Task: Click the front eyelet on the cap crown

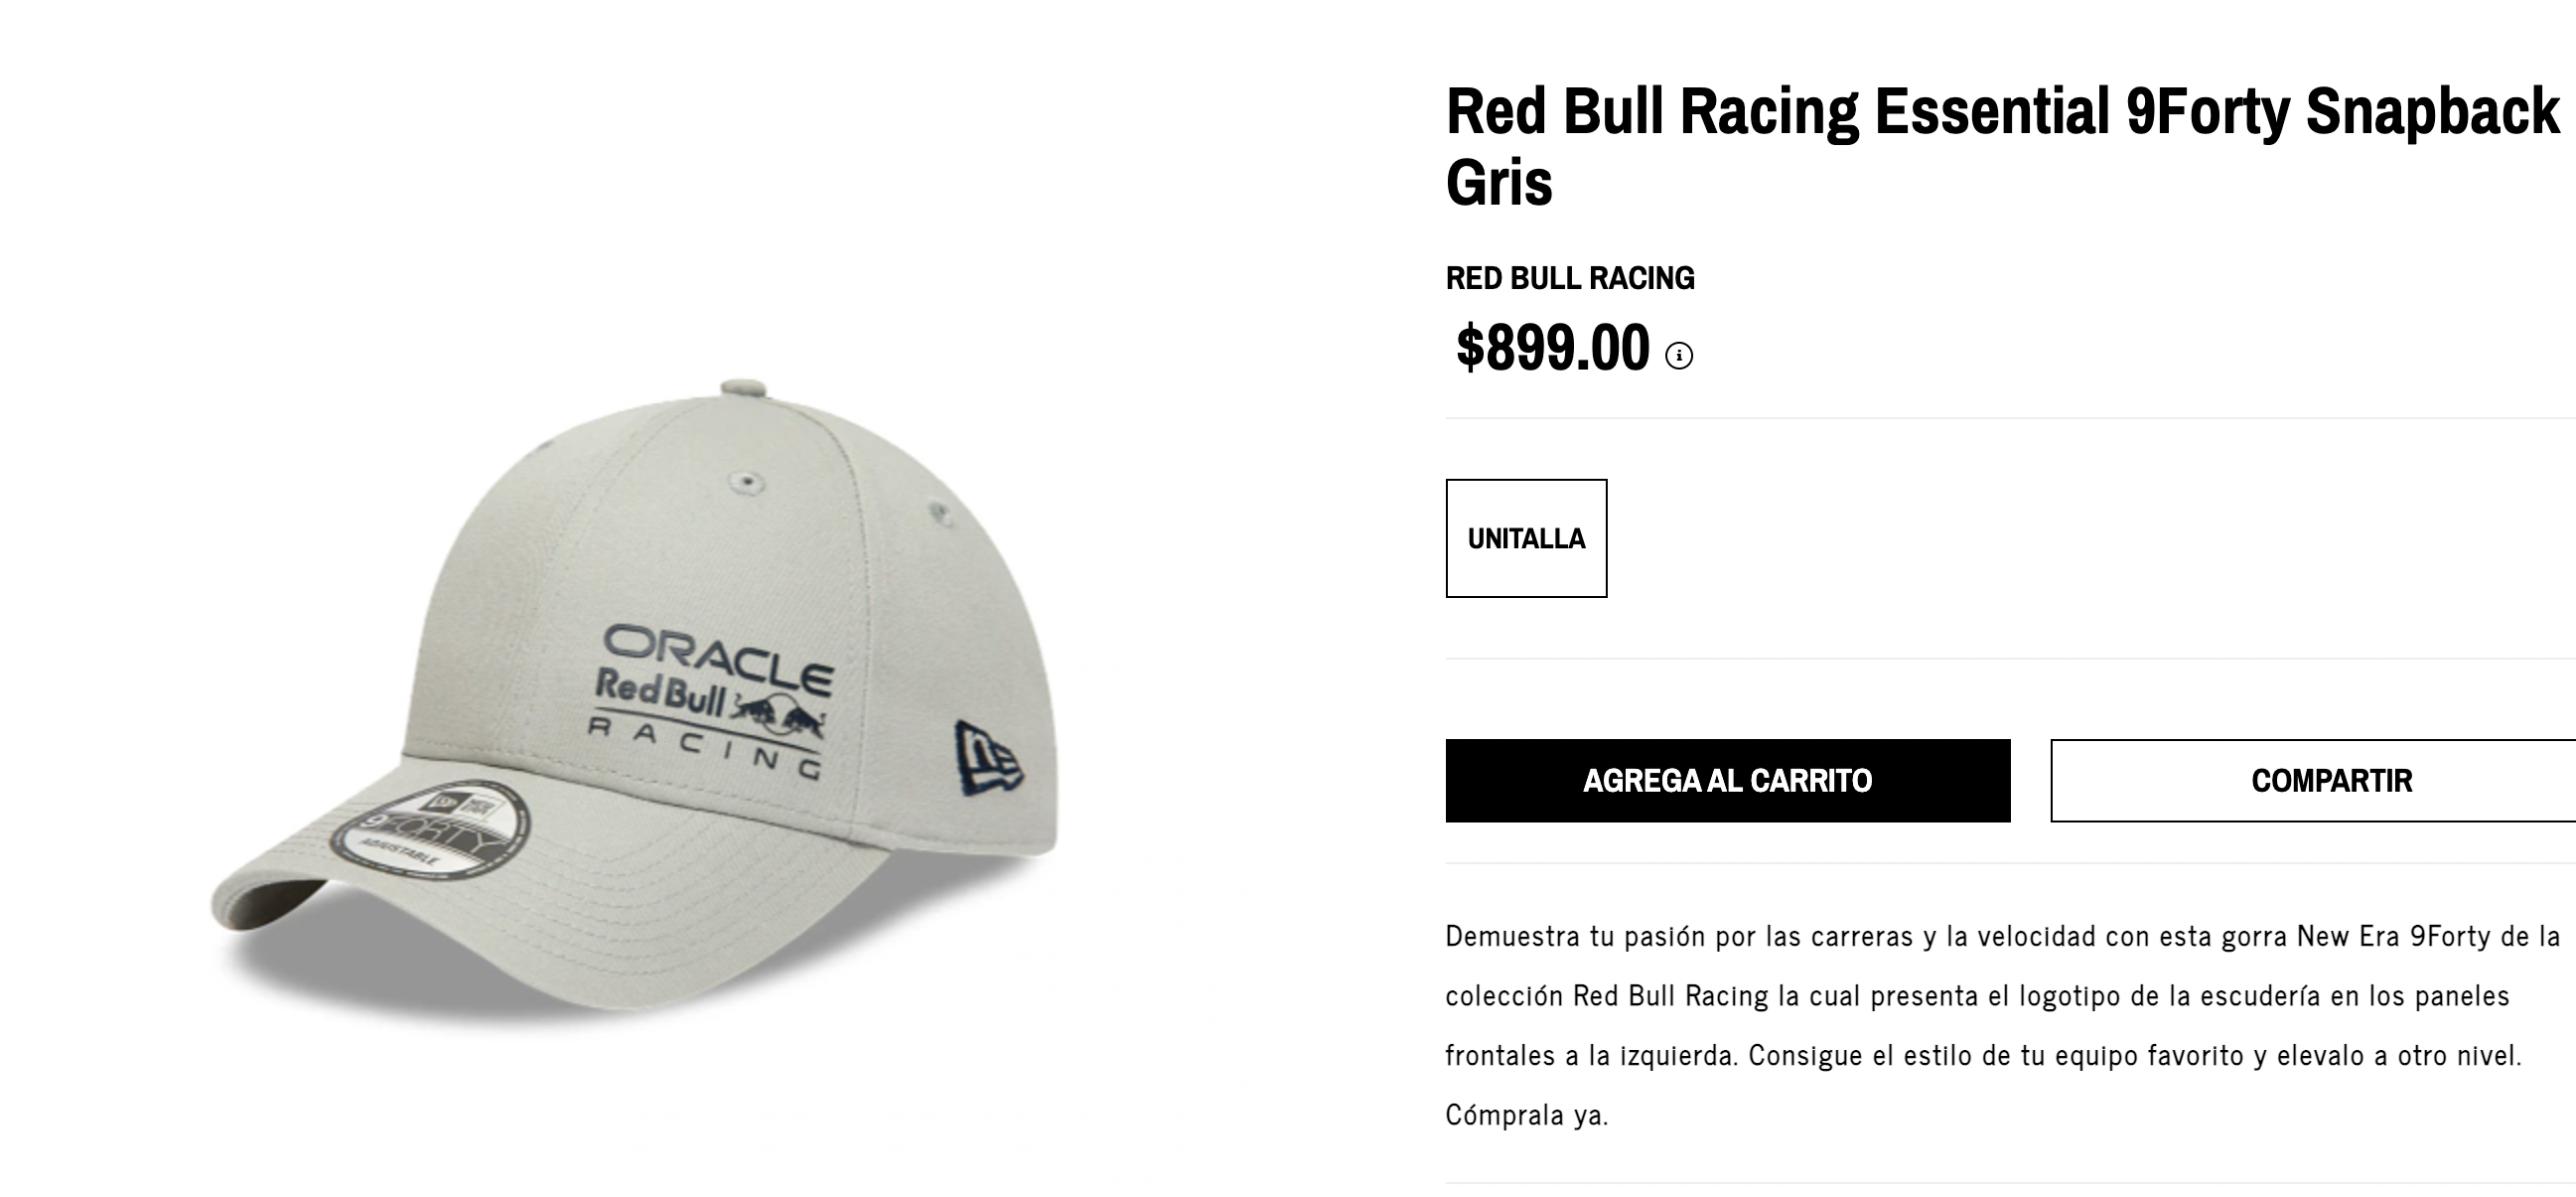Action: pos(747,482)
